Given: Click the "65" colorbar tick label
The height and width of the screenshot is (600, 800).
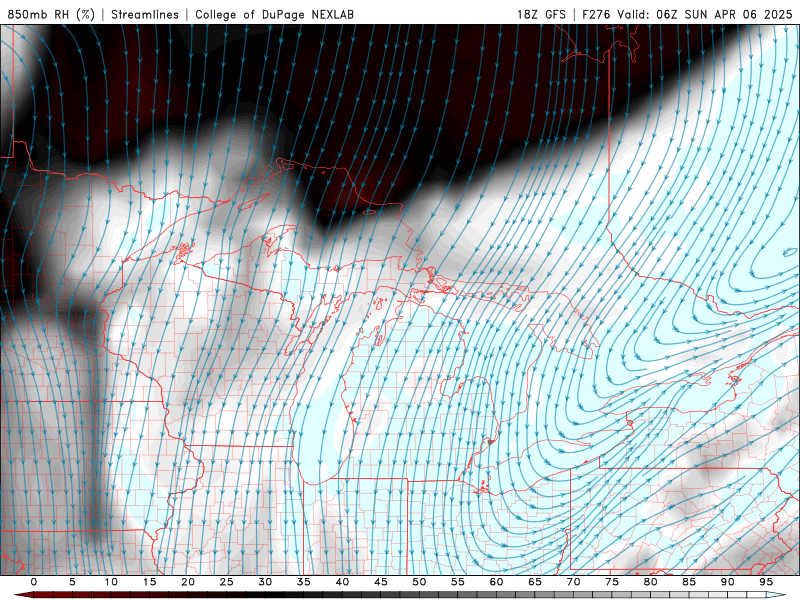Looking at the screenshot, I should [535, 582].
